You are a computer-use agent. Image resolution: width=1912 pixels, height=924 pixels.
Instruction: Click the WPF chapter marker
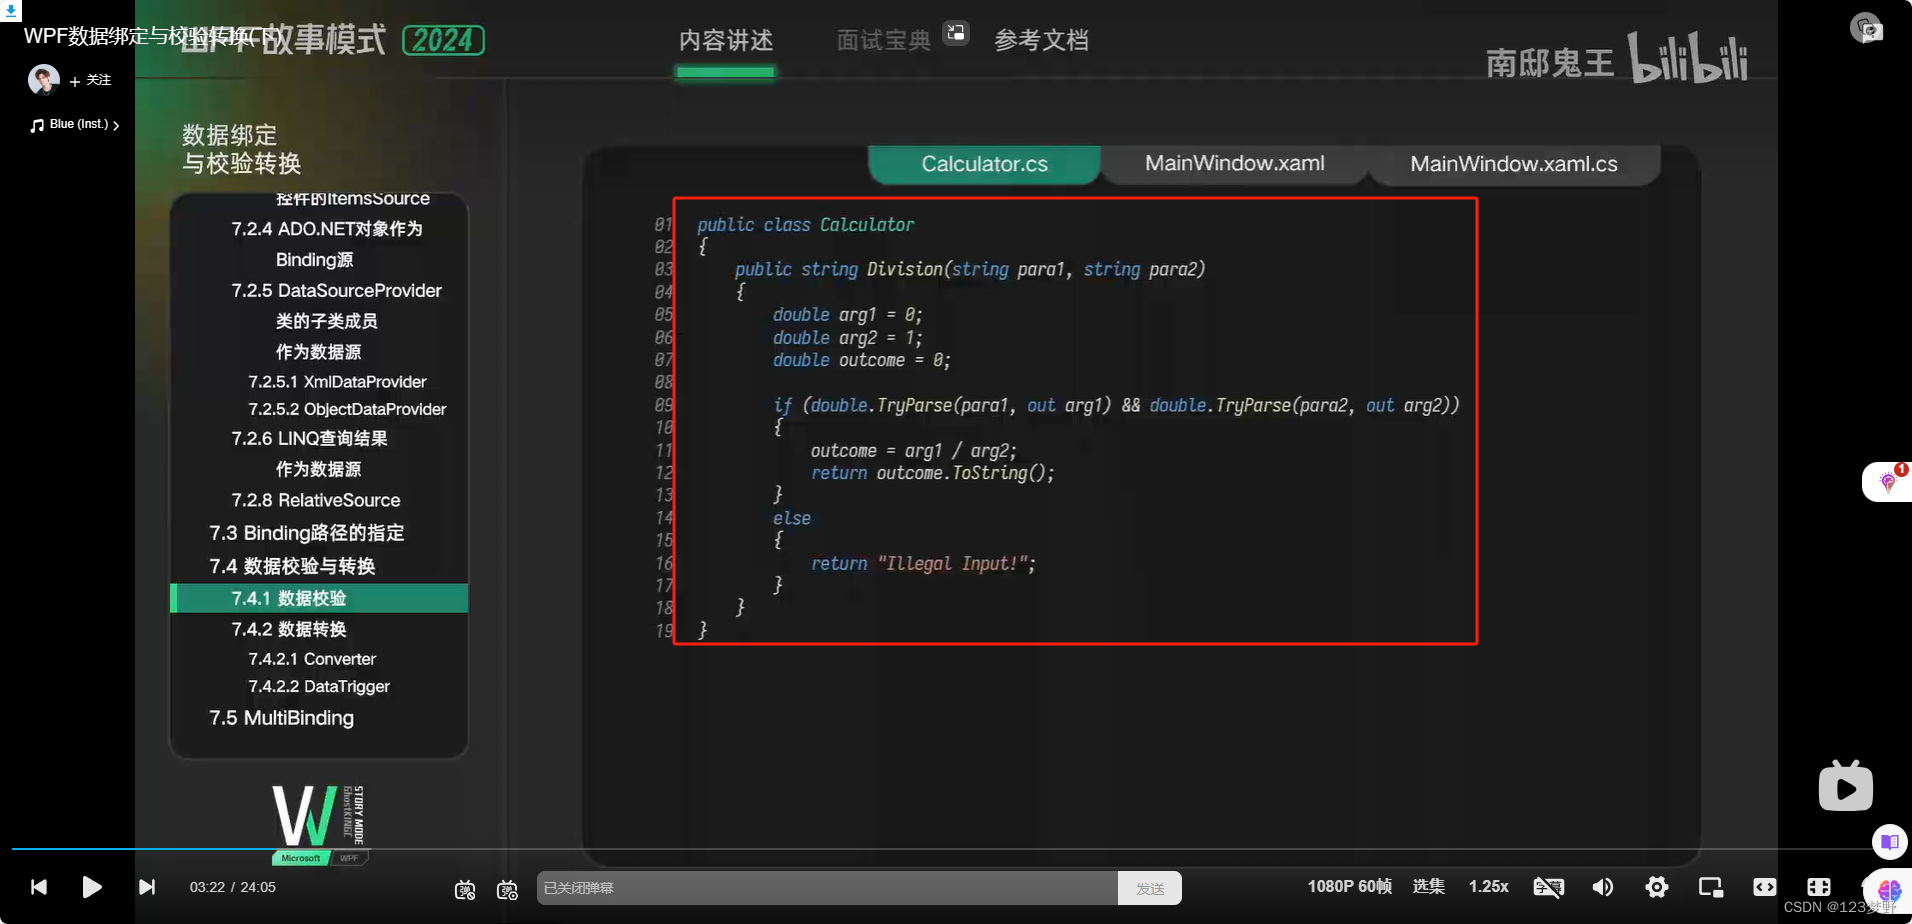tap(349, 858)
